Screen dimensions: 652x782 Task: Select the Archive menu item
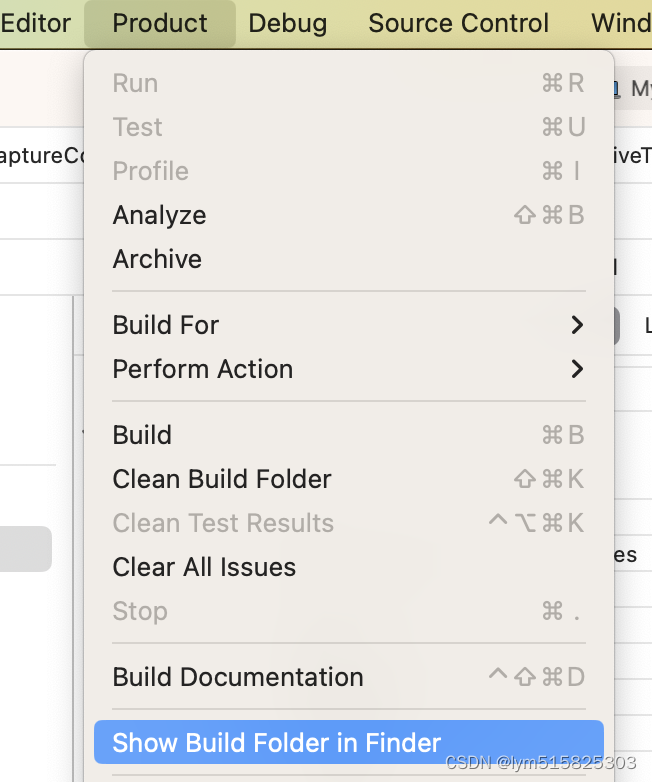[x=157, y=259]
